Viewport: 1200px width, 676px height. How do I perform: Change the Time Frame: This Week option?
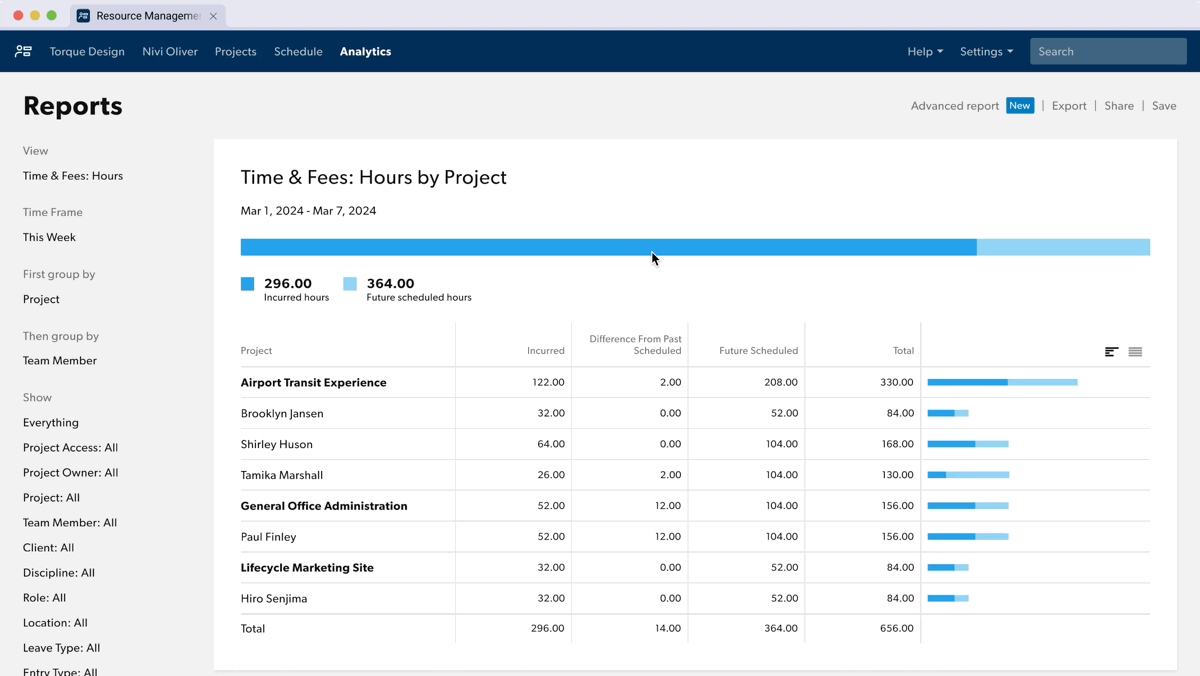[x=49, y=237]
